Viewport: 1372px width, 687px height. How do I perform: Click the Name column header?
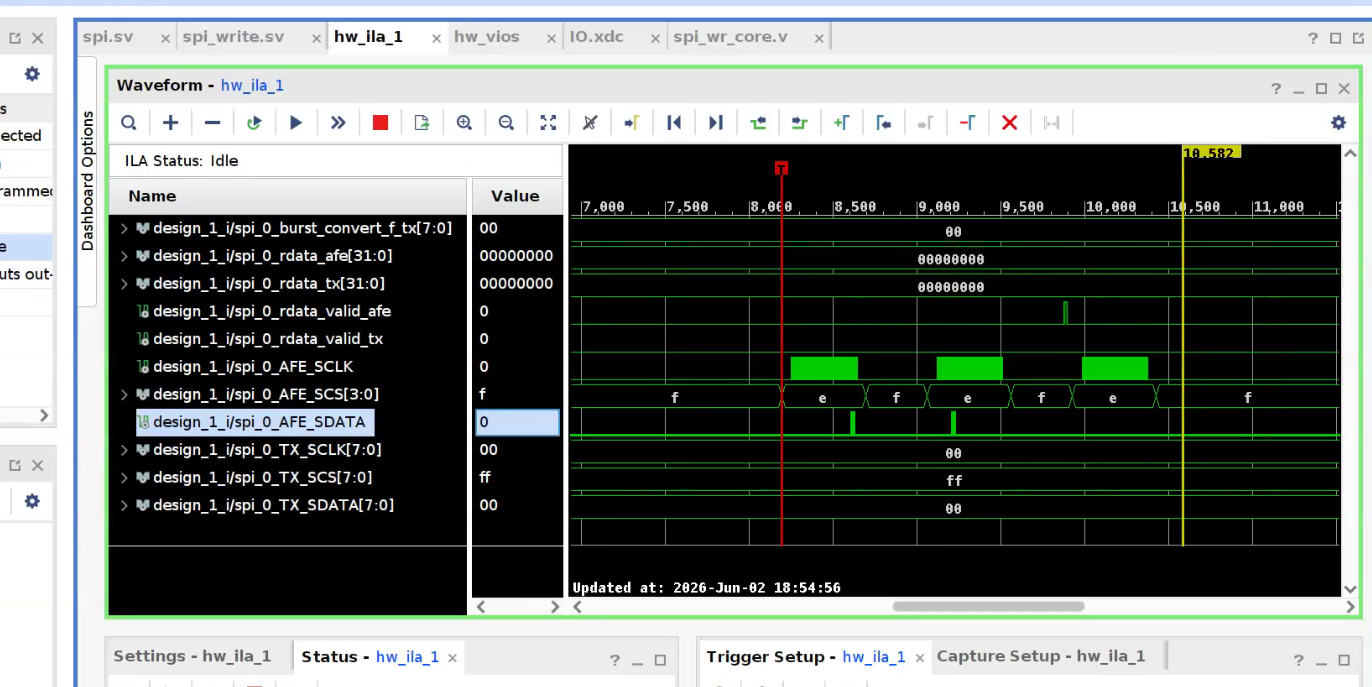[x=288, y=196]
